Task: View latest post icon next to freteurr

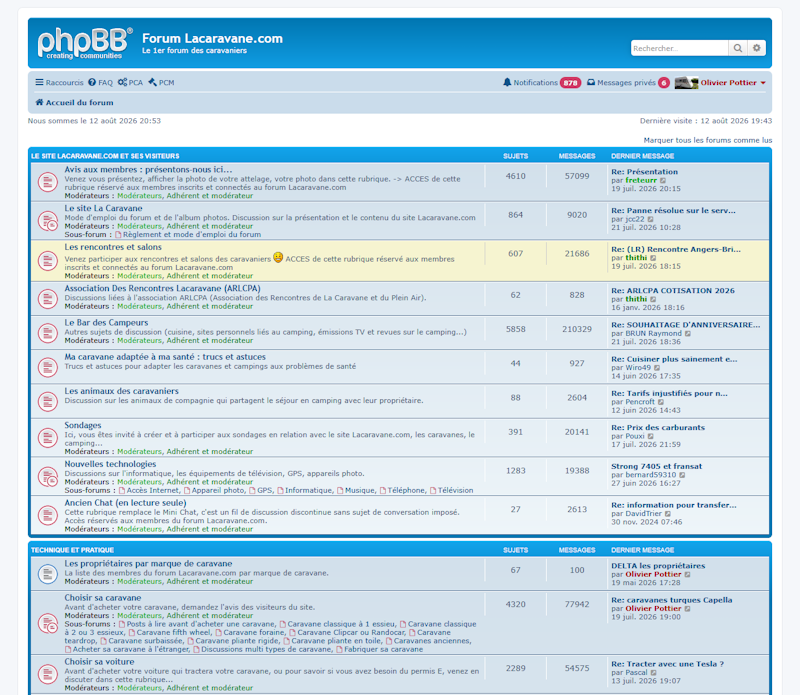Action: 663,180
